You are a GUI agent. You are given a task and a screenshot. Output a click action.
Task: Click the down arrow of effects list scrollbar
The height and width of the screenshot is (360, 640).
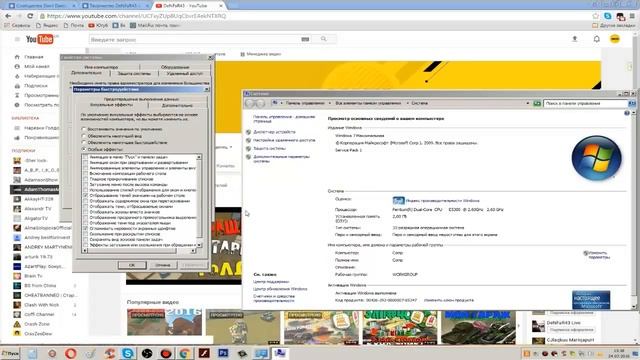tap(199, 245)
